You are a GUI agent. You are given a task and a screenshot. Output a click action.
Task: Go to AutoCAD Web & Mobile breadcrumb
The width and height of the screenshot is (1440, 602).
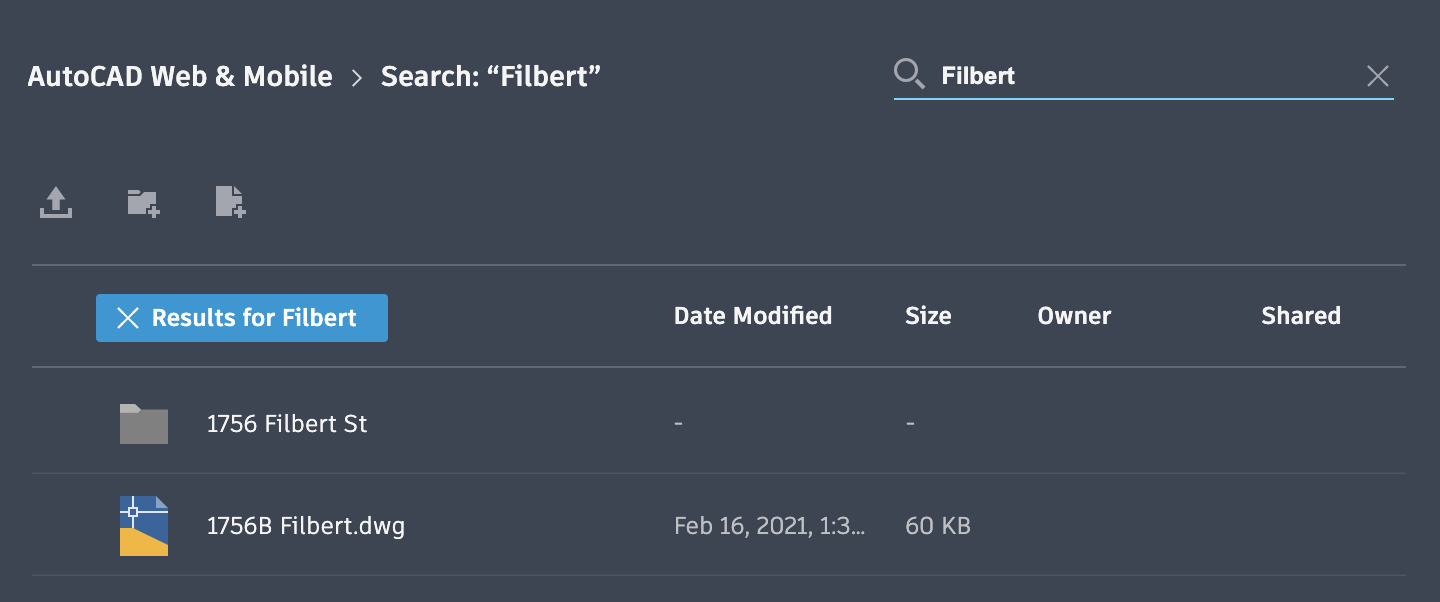pos(180,76)
